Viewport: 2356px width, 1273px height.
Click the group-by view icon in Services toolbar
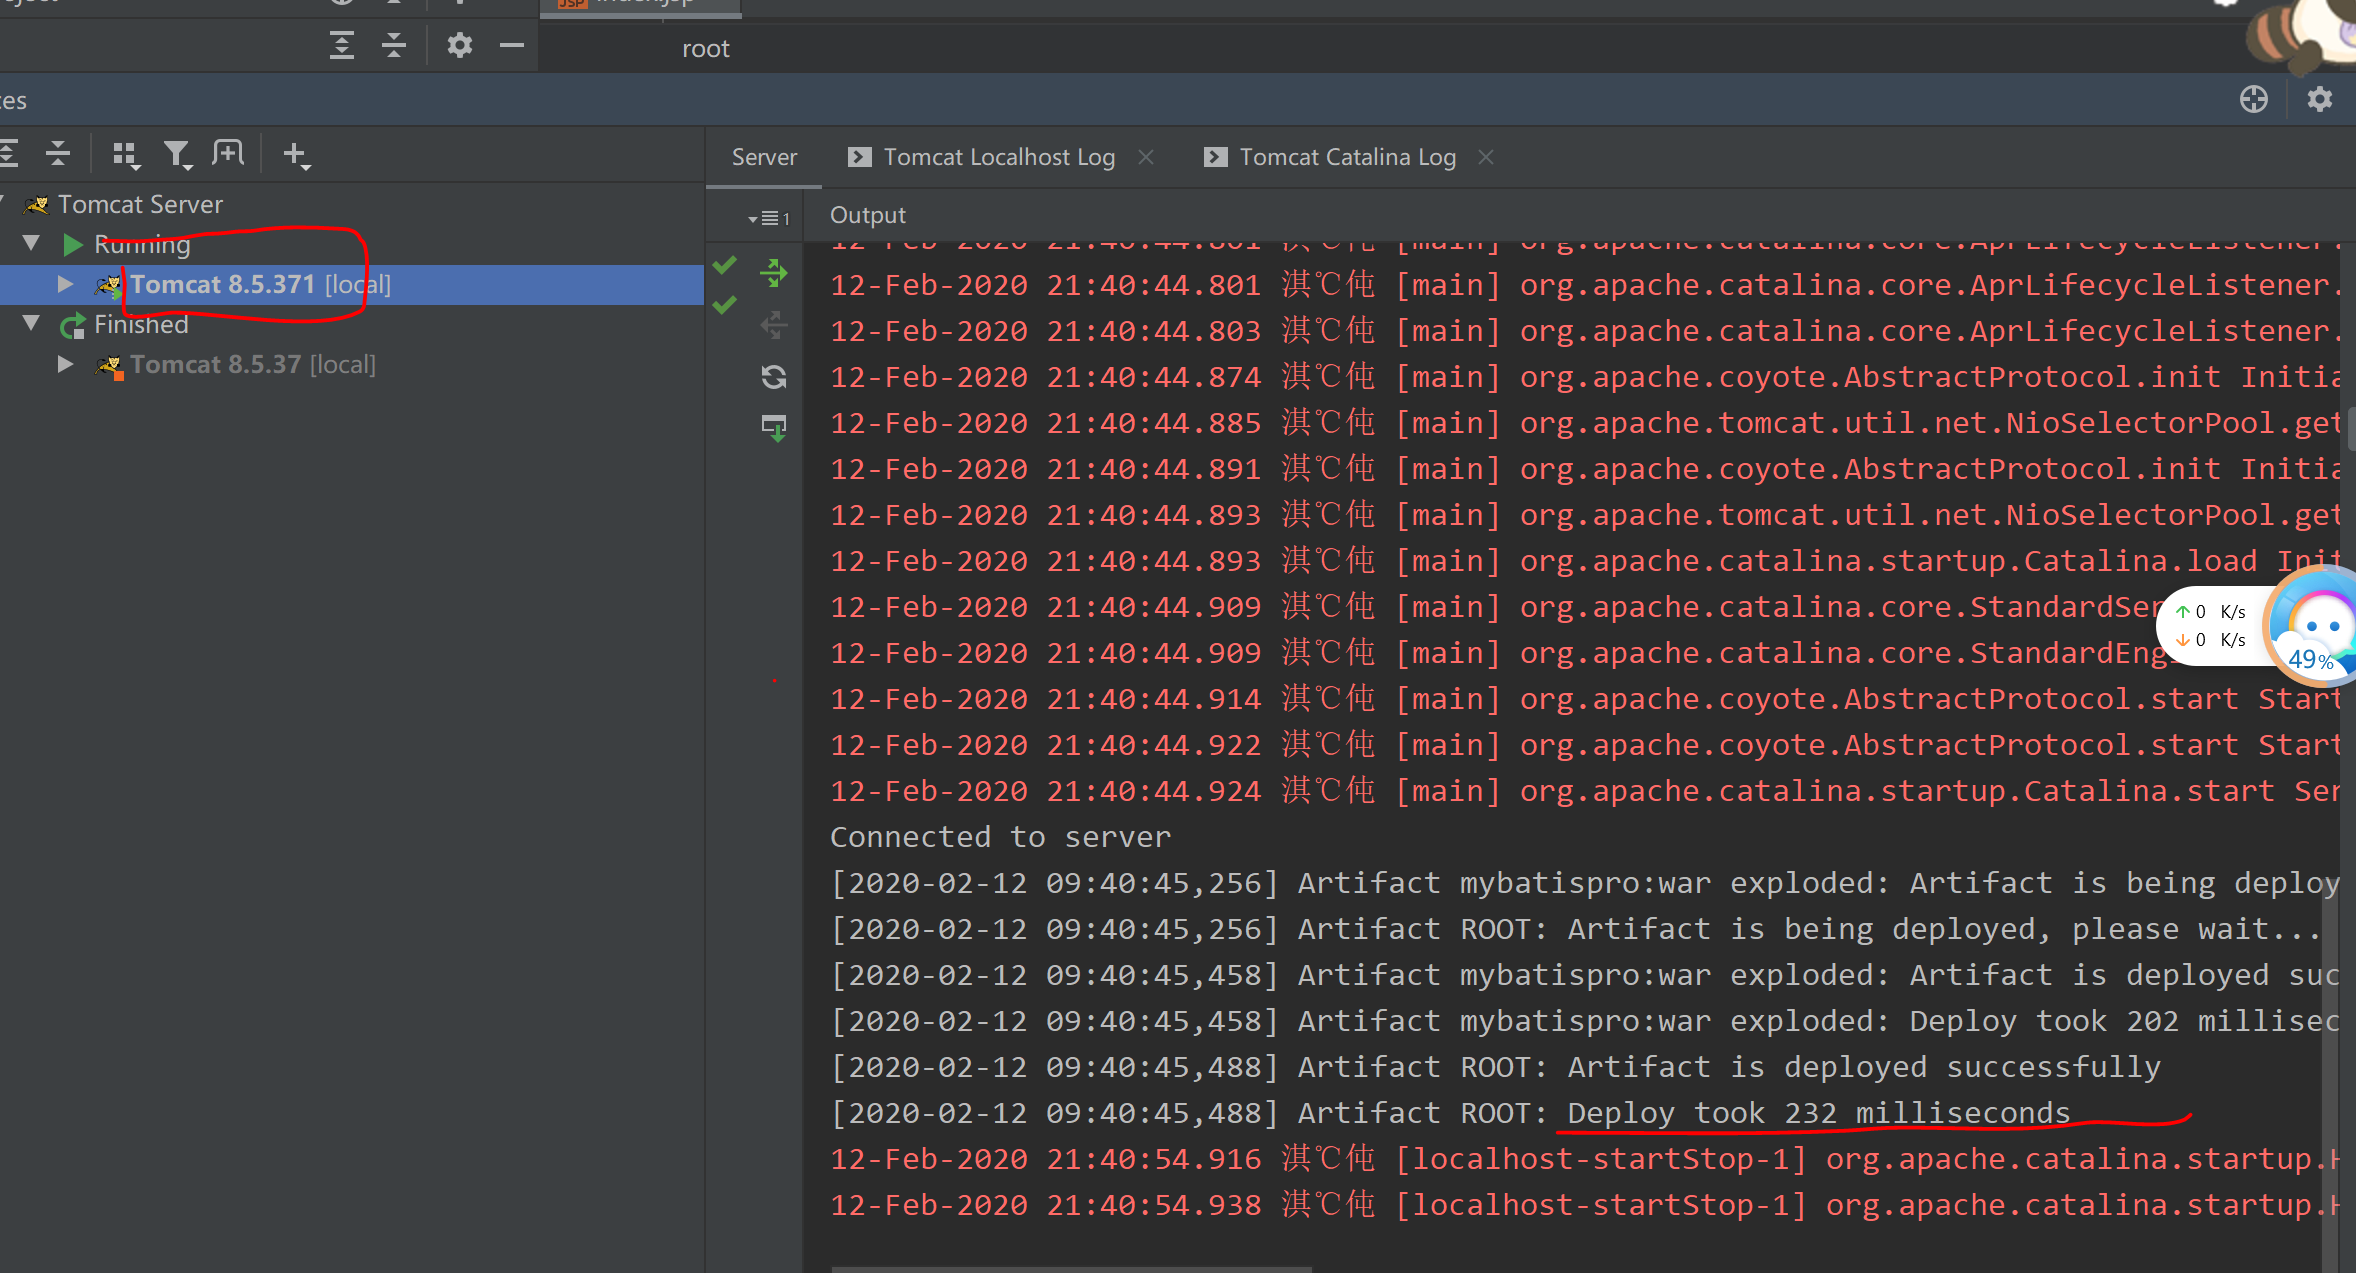126,153
